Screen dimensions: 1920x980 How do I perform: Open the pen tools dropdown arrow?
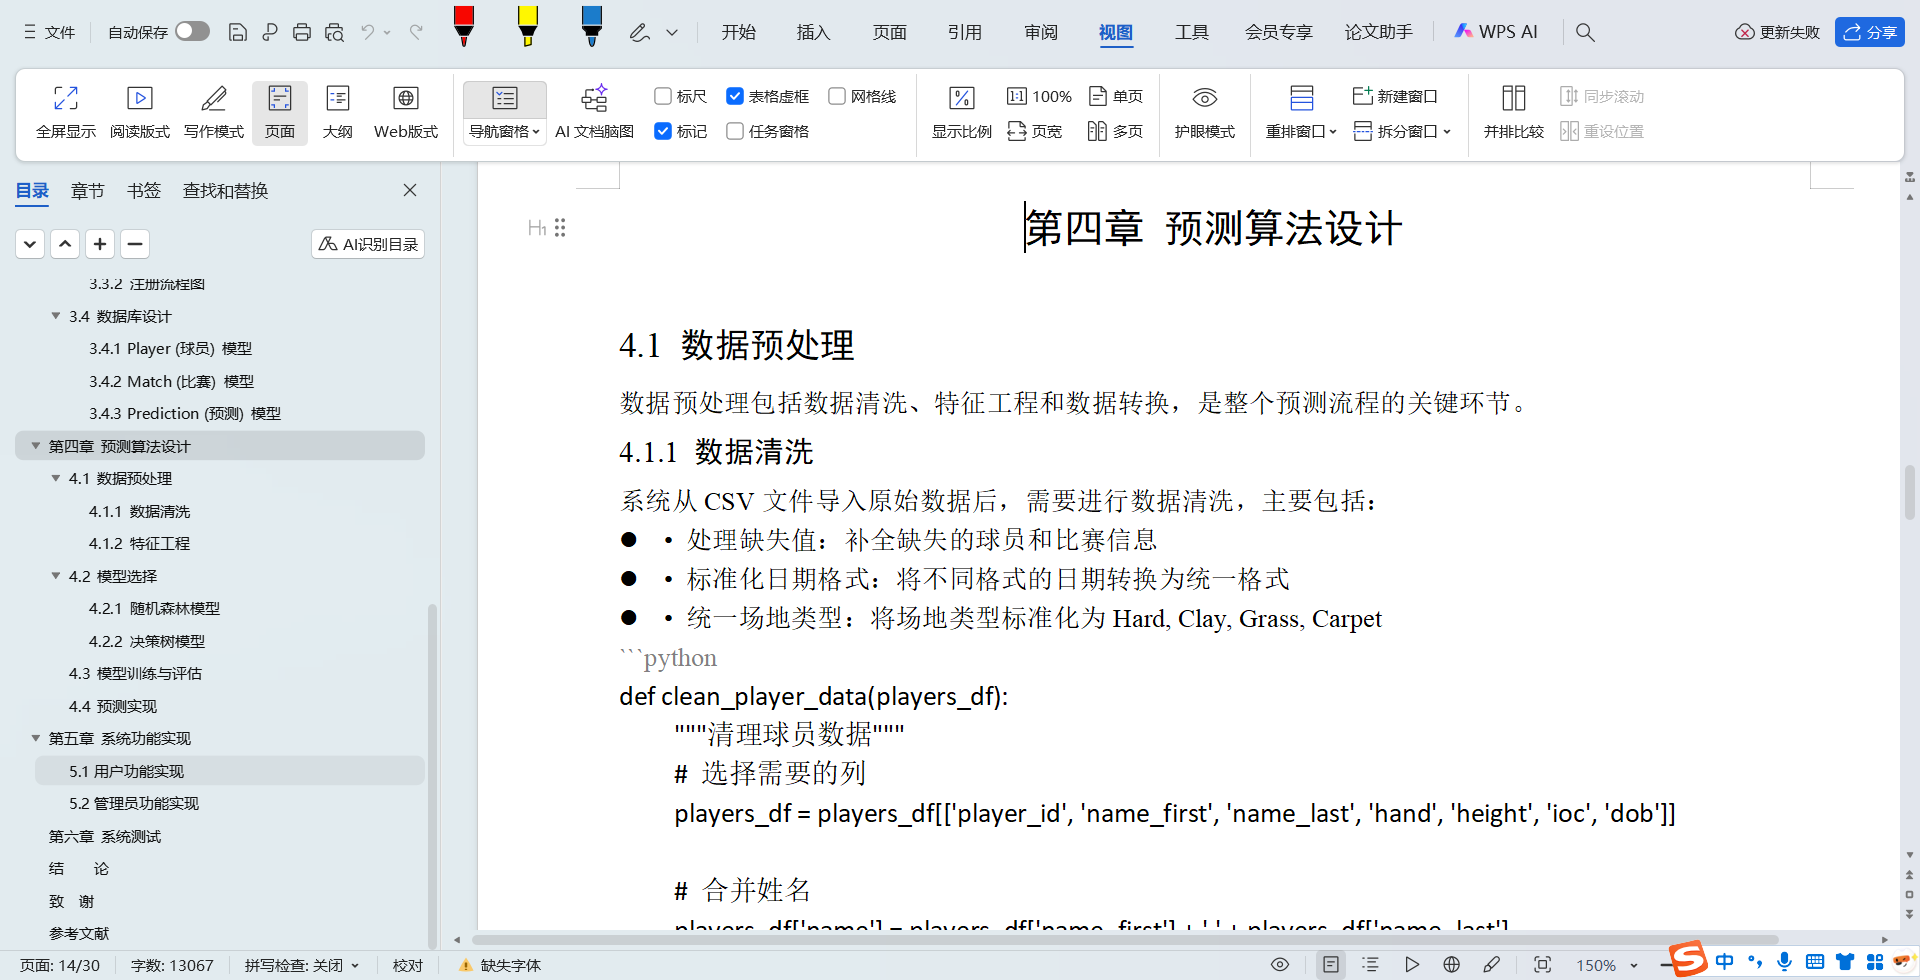(x=672, y=33)
